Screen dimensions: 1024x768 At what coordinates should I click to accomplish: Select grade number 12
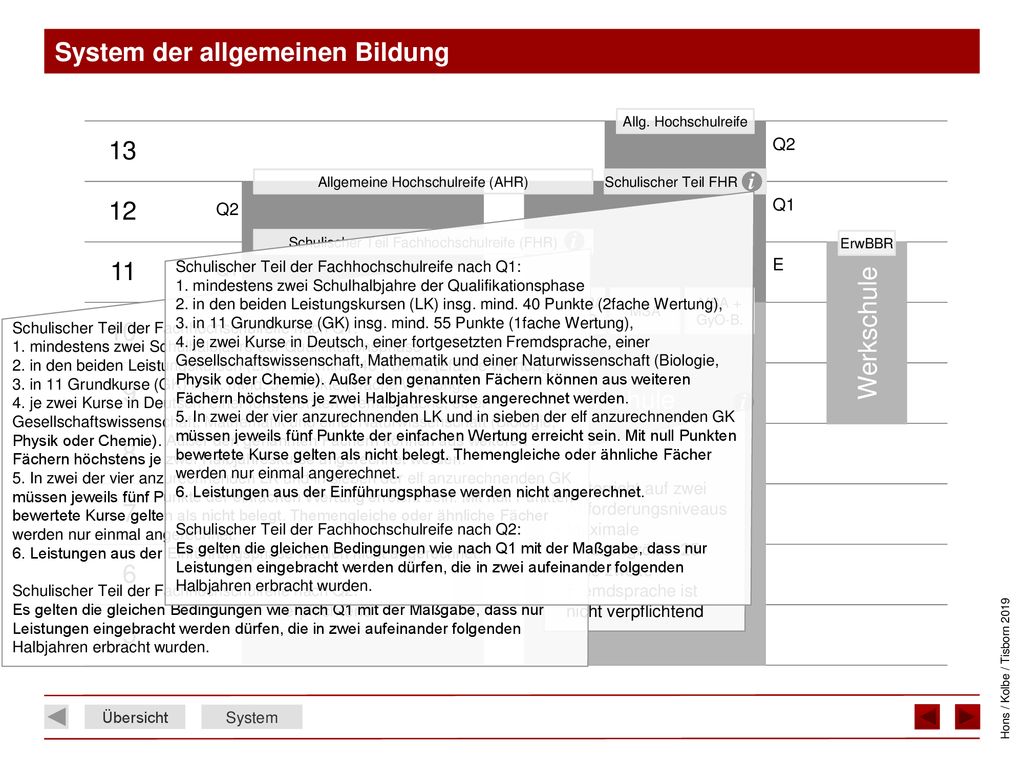123,211
